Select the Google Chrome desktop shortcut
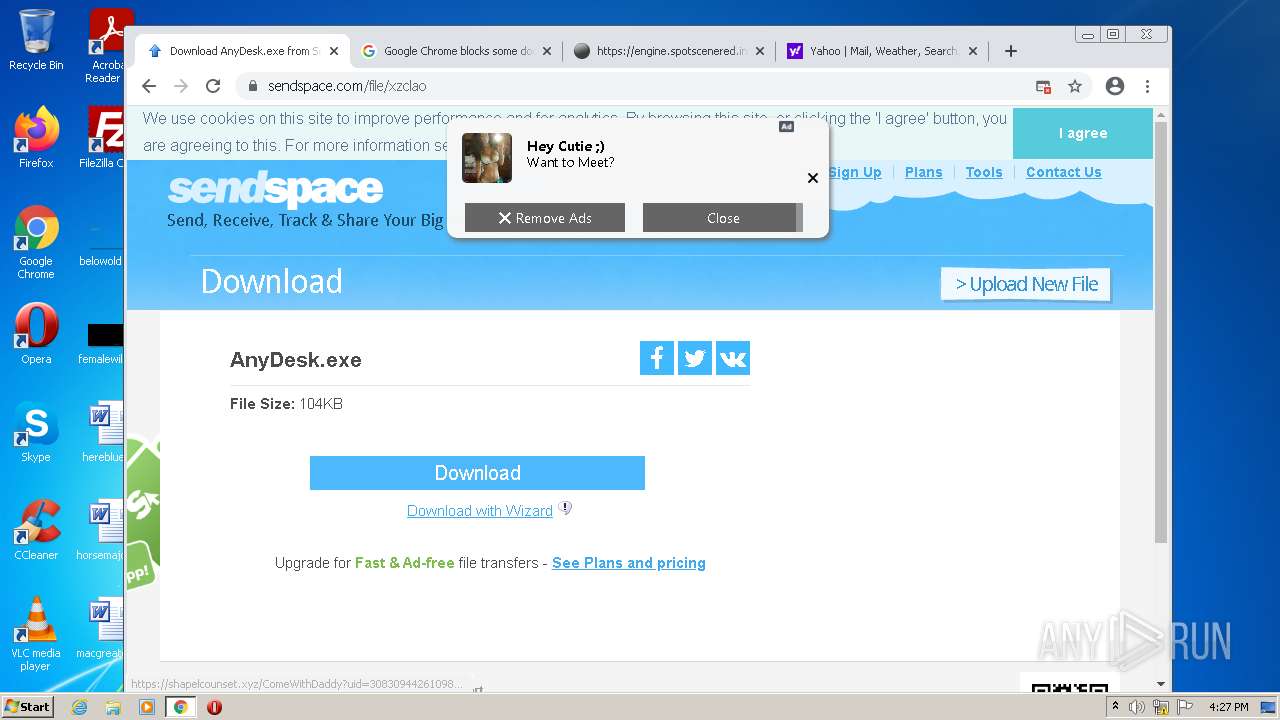This screenshot has width=1280, height=720. (x=36, y=242)
